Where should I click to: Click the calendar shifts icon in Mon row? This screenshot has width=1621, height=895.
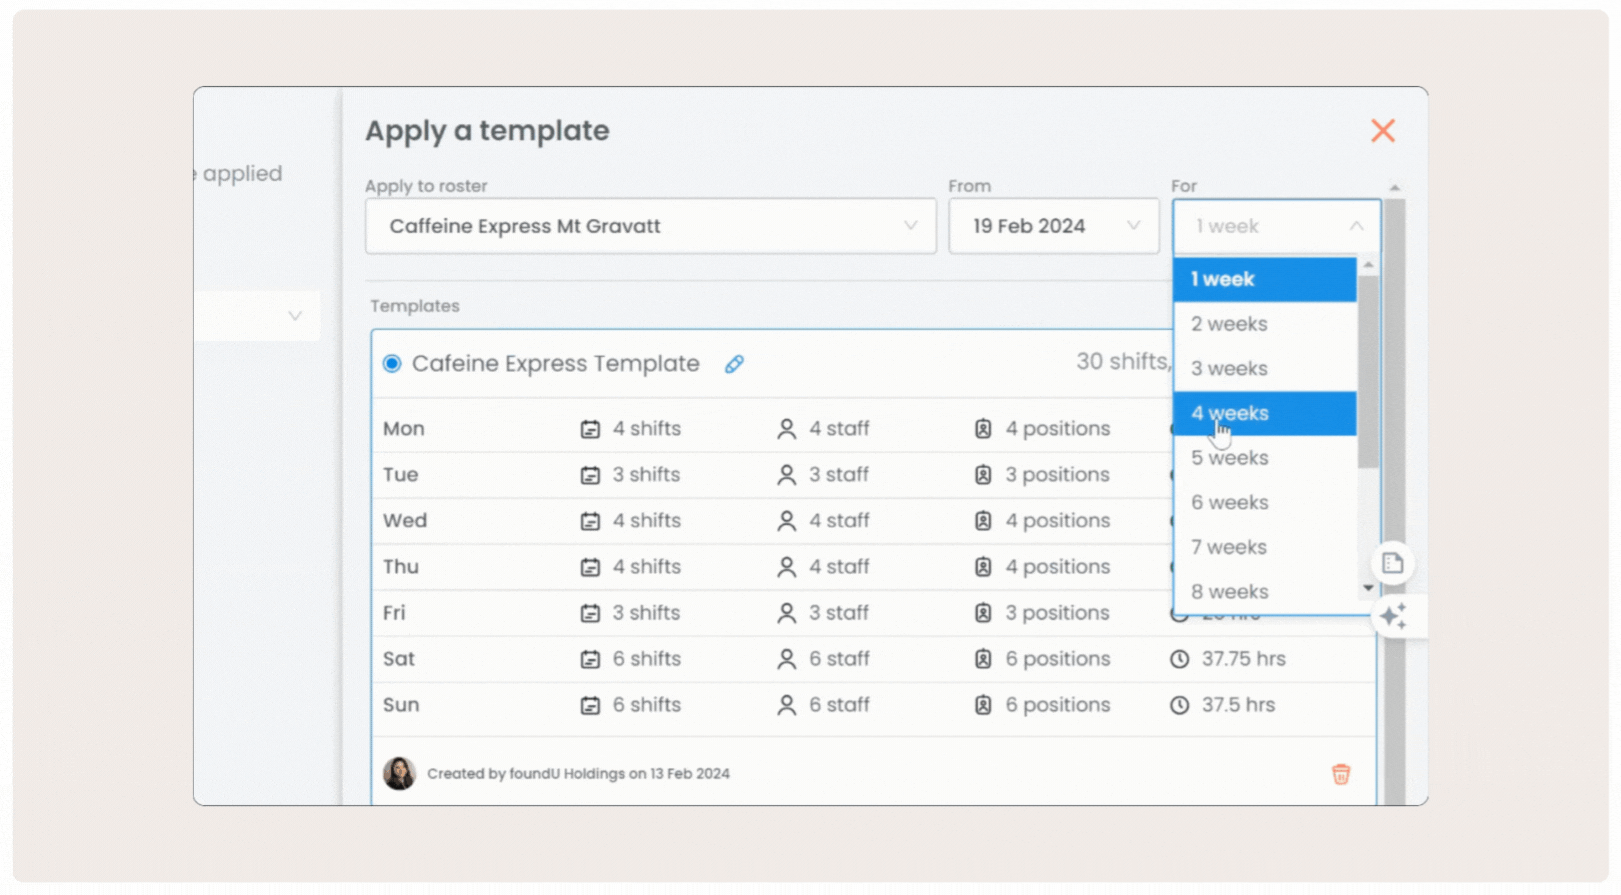(x=590, y=429)
